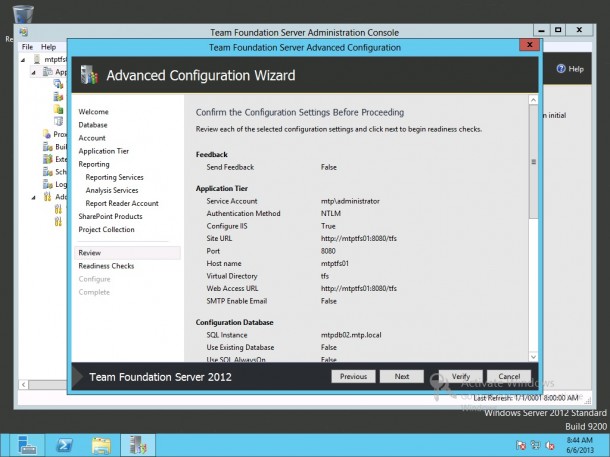Click the Extensions for SharePoint icon in the tree
This screenshot has width=610, height=457.
tap(47, 159)
